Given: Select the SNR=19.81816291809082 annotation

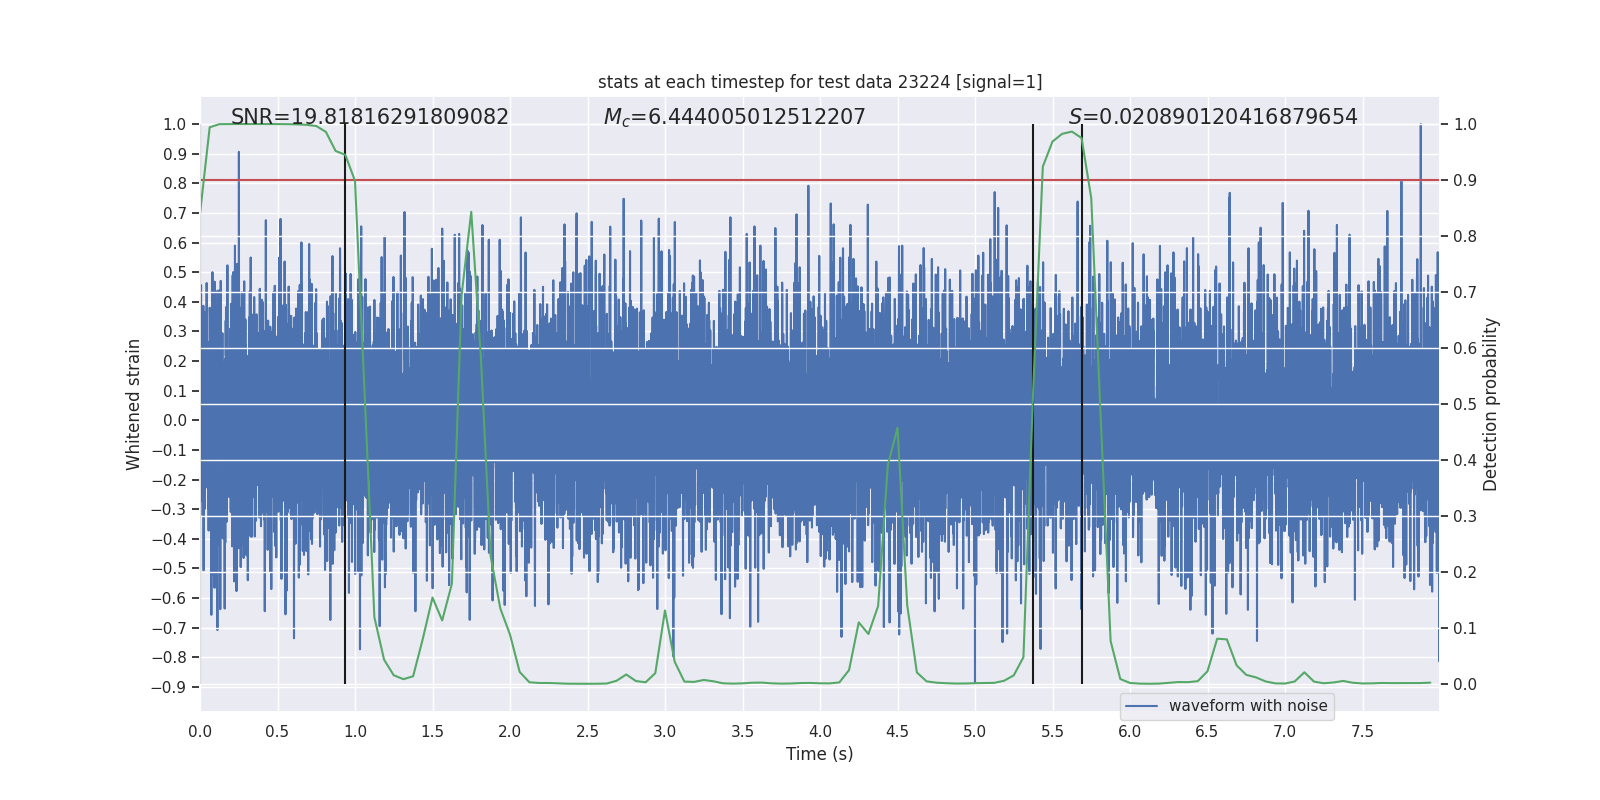Looking at the screenshot, I should click(x=370, y=117).
